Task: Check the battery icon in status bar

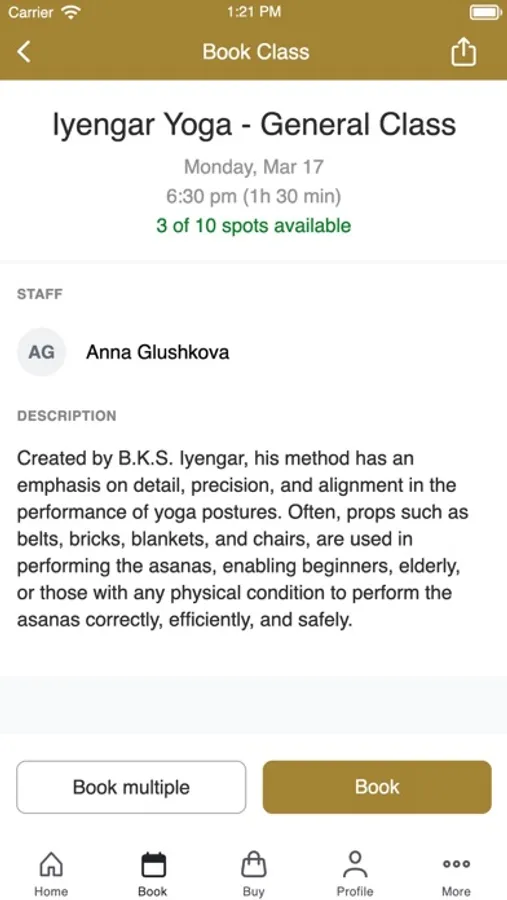Action: coord(486,13)
